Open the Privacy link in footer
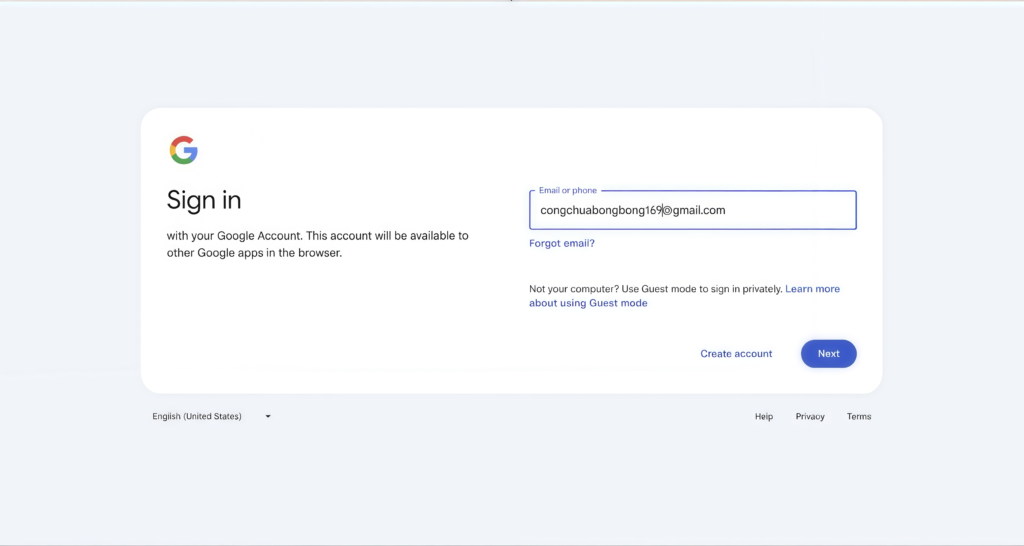This screenshot has width=1024, height=546. [810, 417]
